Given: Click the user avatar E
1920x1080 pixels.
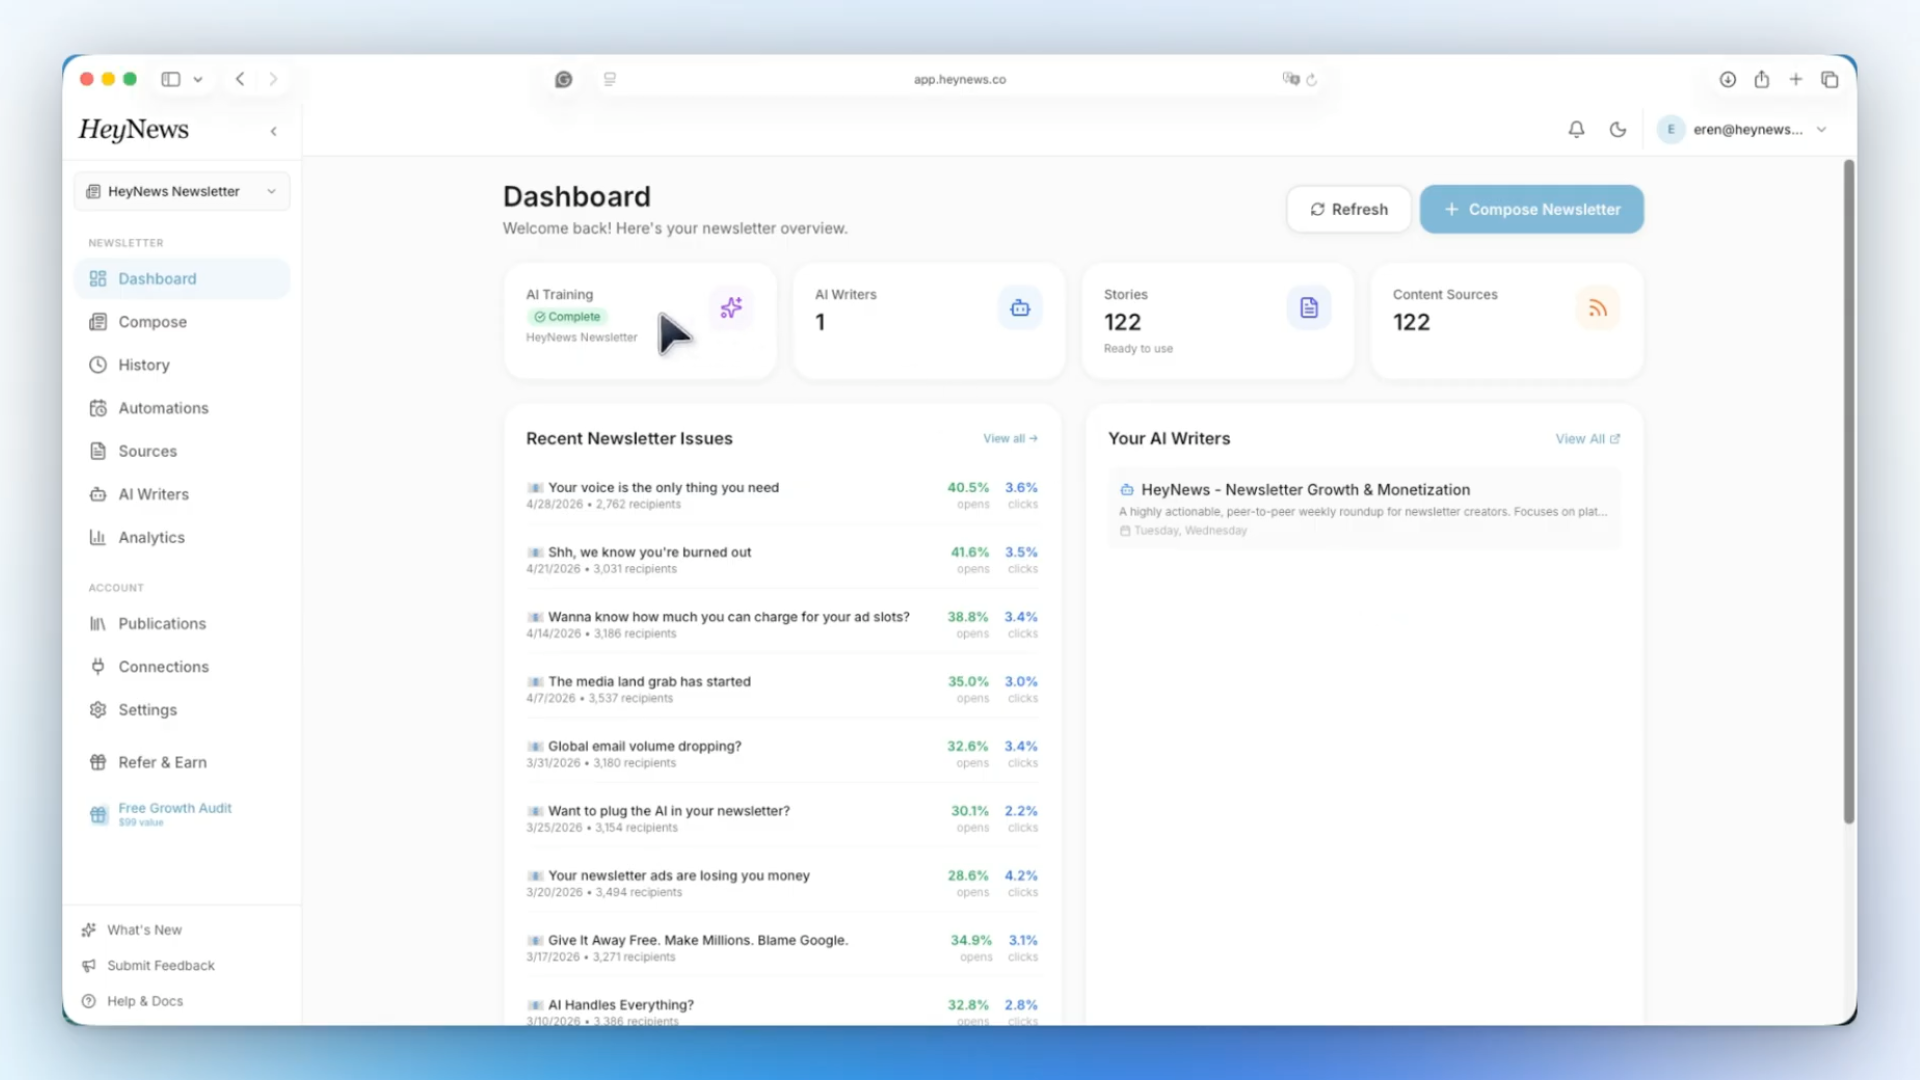Looking at the screenshot, I should point(1670,129).
